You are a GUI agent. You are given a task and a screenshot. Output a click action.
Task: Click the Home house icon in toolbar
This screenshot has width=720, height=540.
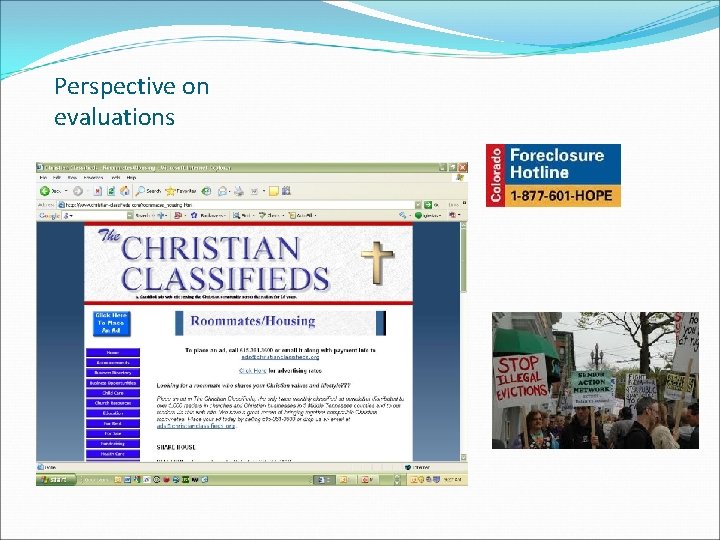point(124,191)
